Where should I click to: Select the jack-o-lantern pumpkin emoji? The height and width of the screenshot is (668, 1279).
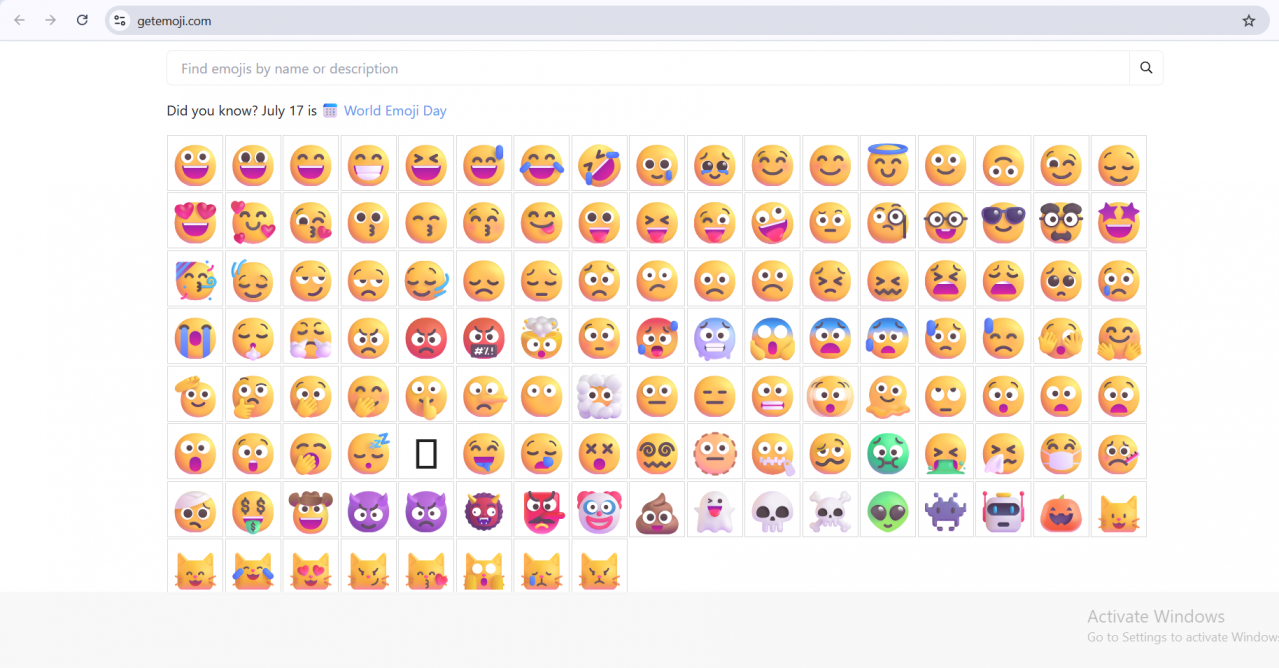[x=1061, y=512]
